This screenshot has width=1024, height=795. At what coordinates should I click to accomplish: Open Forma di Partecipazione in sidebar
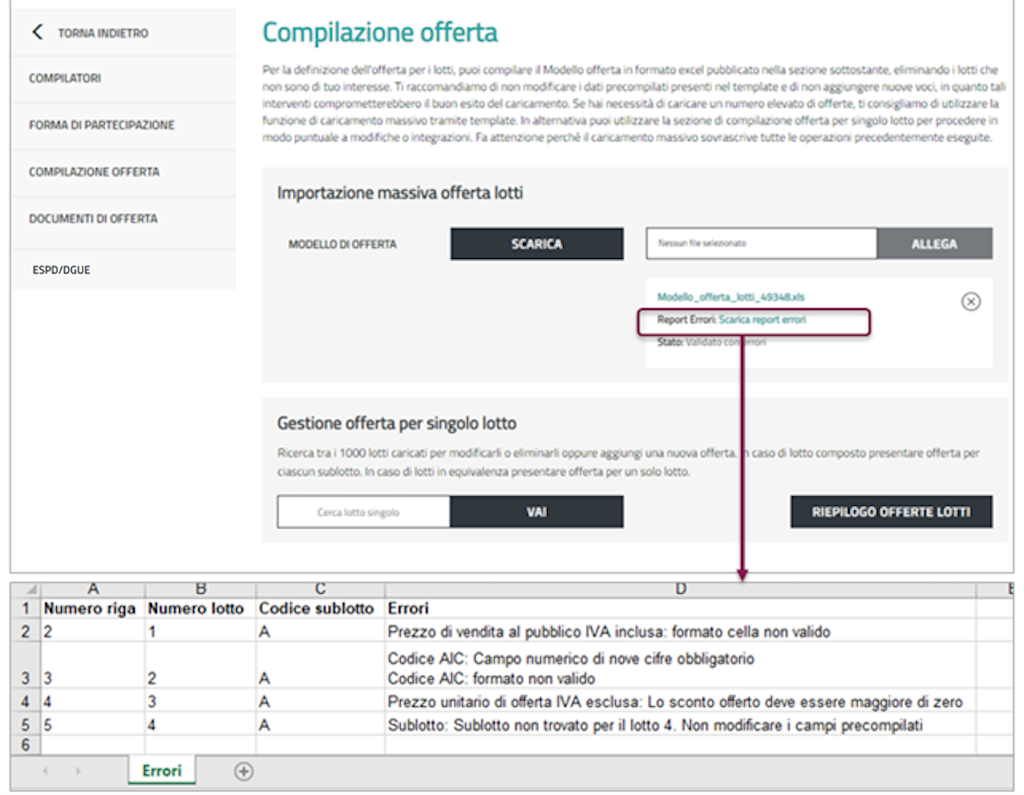coord(101,125)
